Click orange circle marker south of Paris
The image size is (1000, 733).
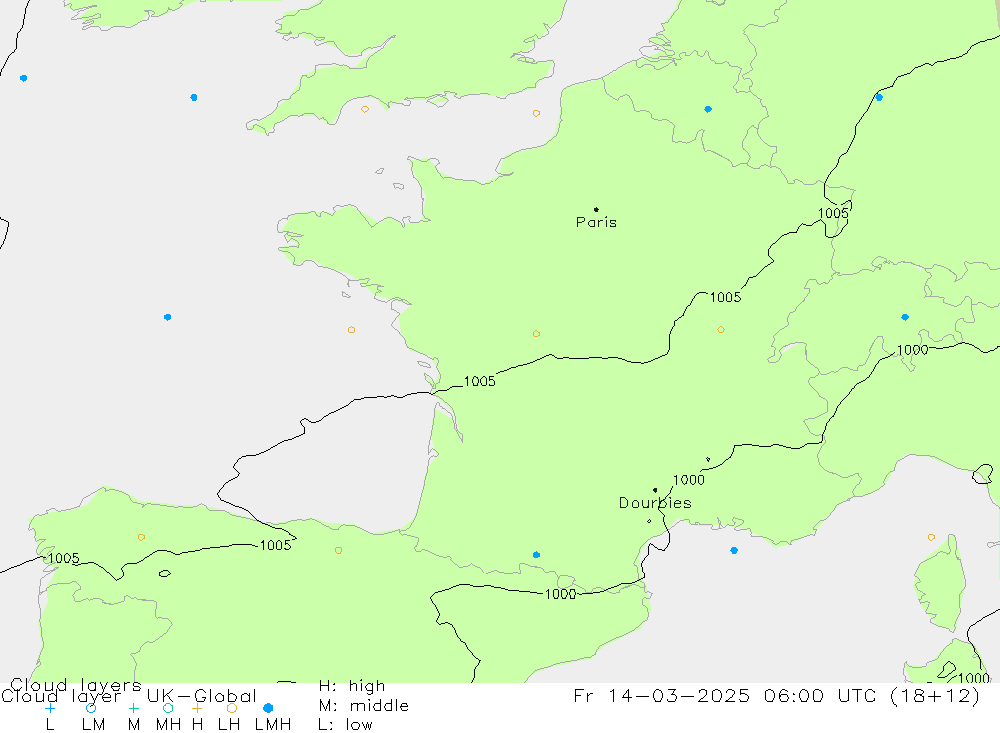[536, 334]
